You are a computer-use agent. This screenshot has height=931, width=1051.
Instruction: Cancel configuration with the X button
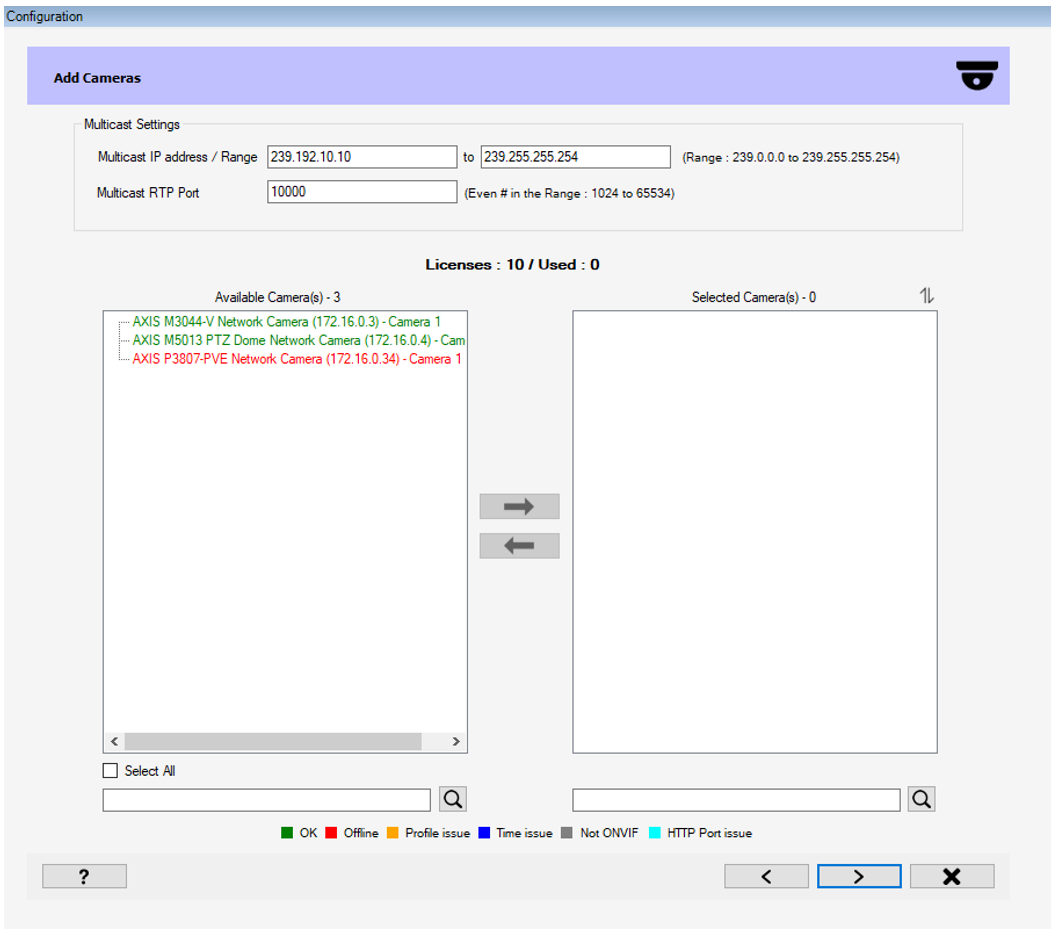pyautogui.click(x=951, y=876)
